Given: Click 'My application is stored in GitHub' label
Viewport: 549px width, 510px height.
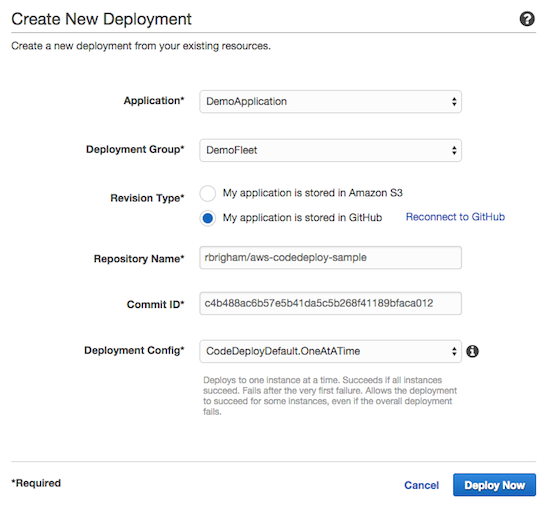Looking at the screenshot, I should pos(302,218).
